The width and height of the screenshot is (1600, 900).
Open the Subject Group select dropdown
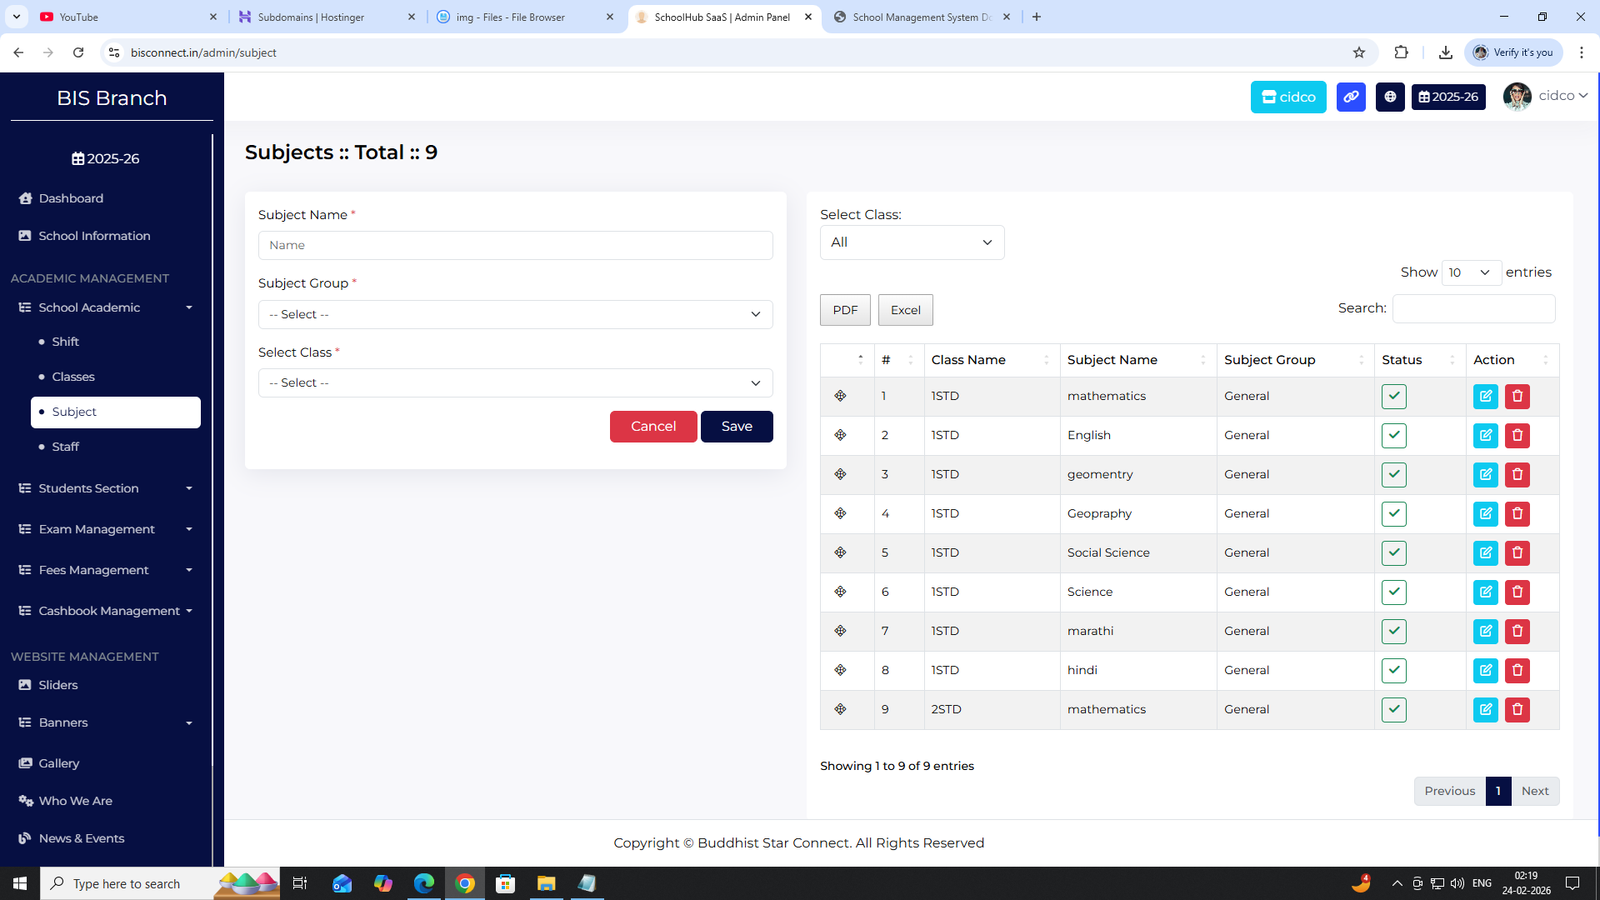(515, 314)
